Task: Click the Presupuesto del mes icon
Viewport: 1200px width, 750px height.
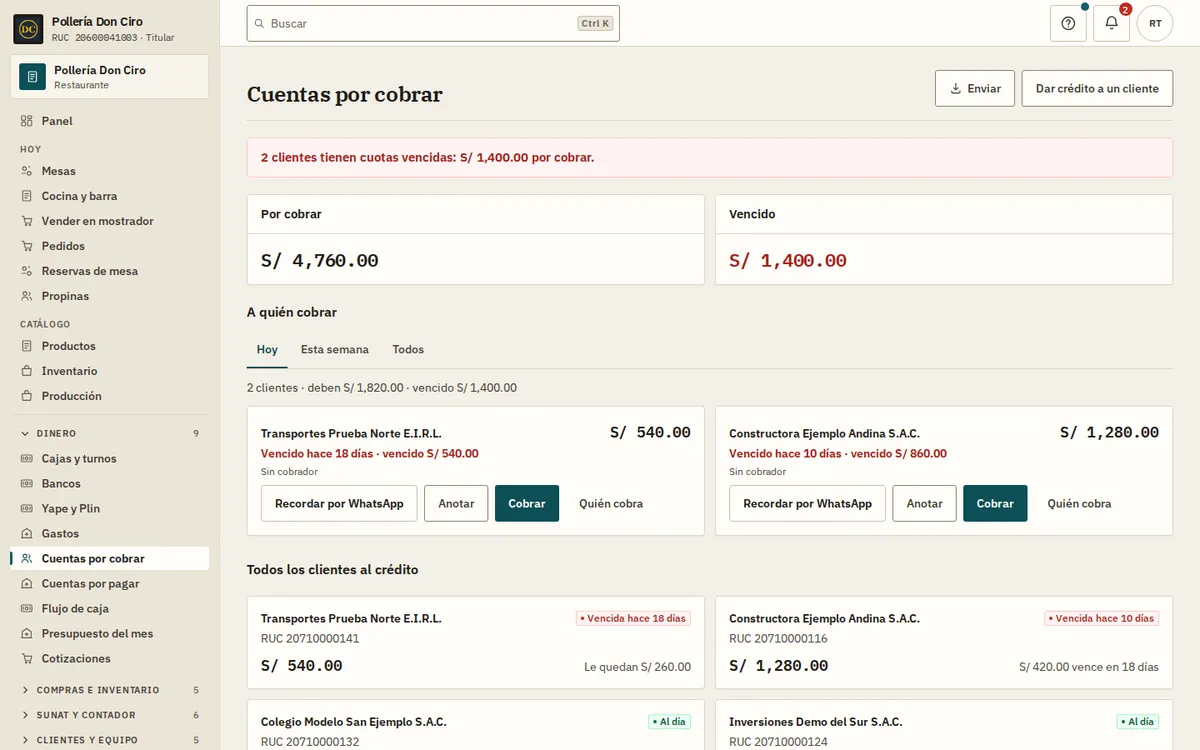Action: (27, 634)
